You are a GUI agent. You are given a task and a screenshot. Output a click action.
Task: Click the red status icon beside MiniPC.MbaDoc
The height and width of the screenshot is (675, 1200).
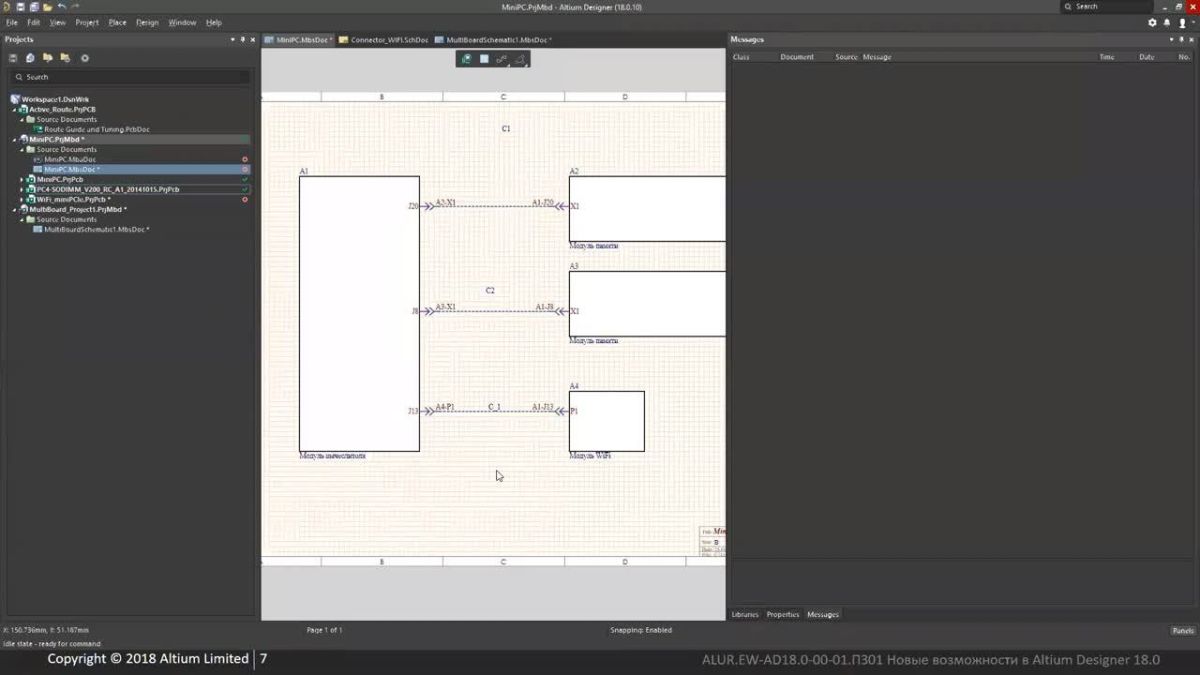tap(245, 159)
